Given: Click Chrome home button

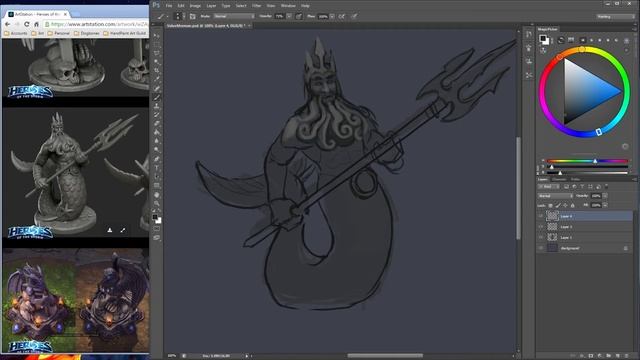Looking at the screenshot, I should (36, 24).
